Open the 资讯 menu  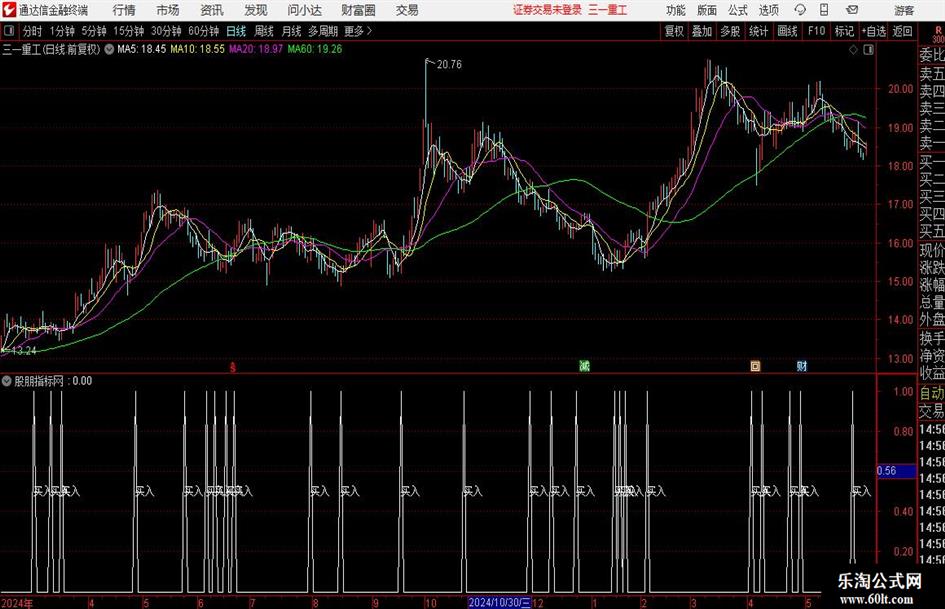click(212, 10)
